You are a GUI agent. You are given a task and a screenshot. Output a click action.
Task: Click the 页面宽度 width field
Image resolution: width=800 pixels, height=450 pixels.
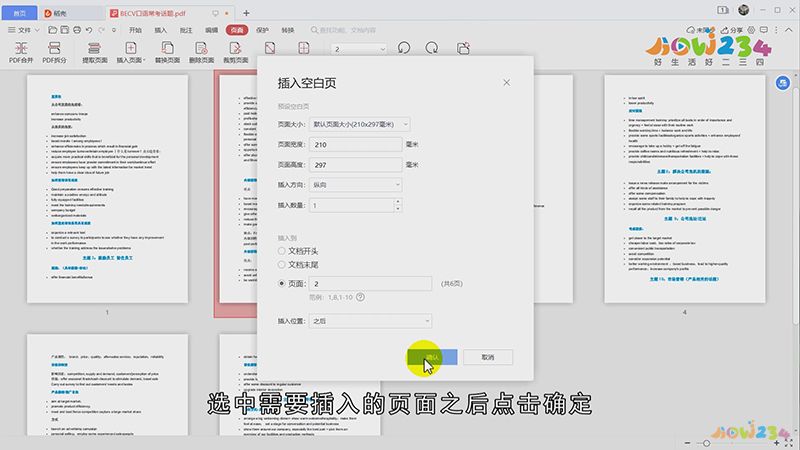tap(355, 144)
